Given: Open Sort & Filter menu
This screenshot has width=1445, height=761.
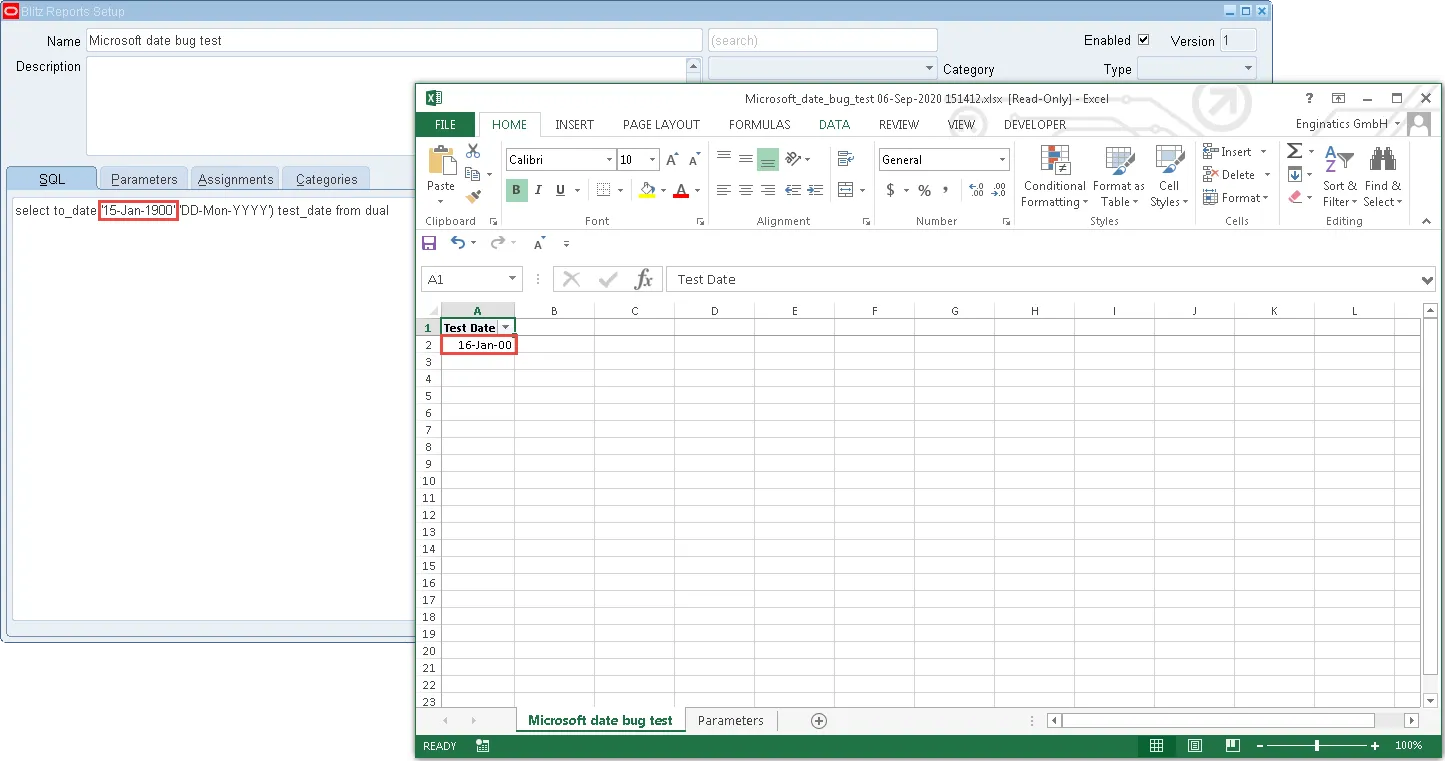Looking at the screenshot, I should (x=1340, y=176).
